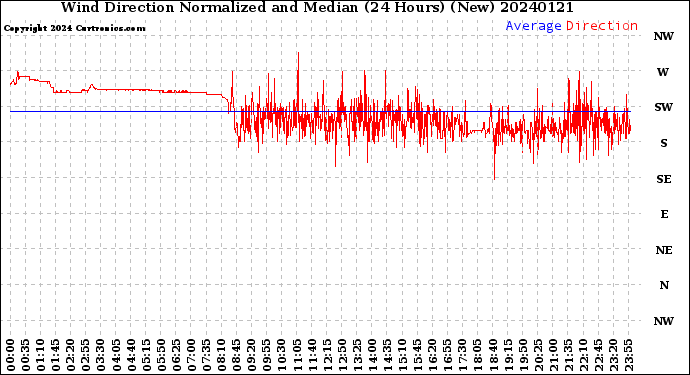Viewport: 690px width, 375px height.
Task: Click the 13:25 time label
Action: click(357, 355)
